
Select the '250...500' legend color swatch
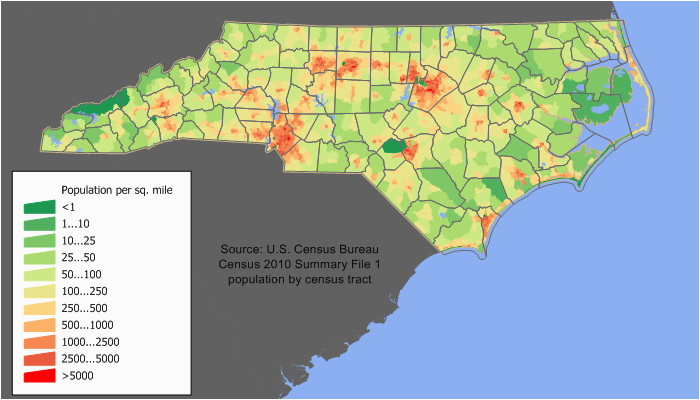40,309
